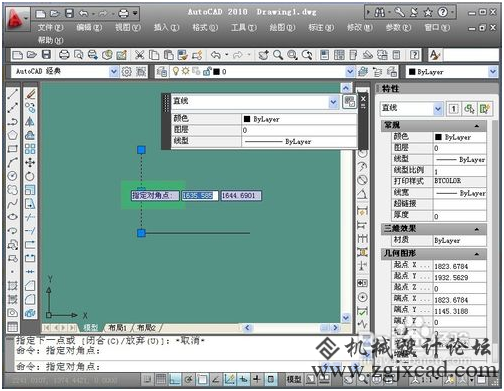Click the Save icon in the Standard toolbar

pyautogui.click(x=46, y=55)
